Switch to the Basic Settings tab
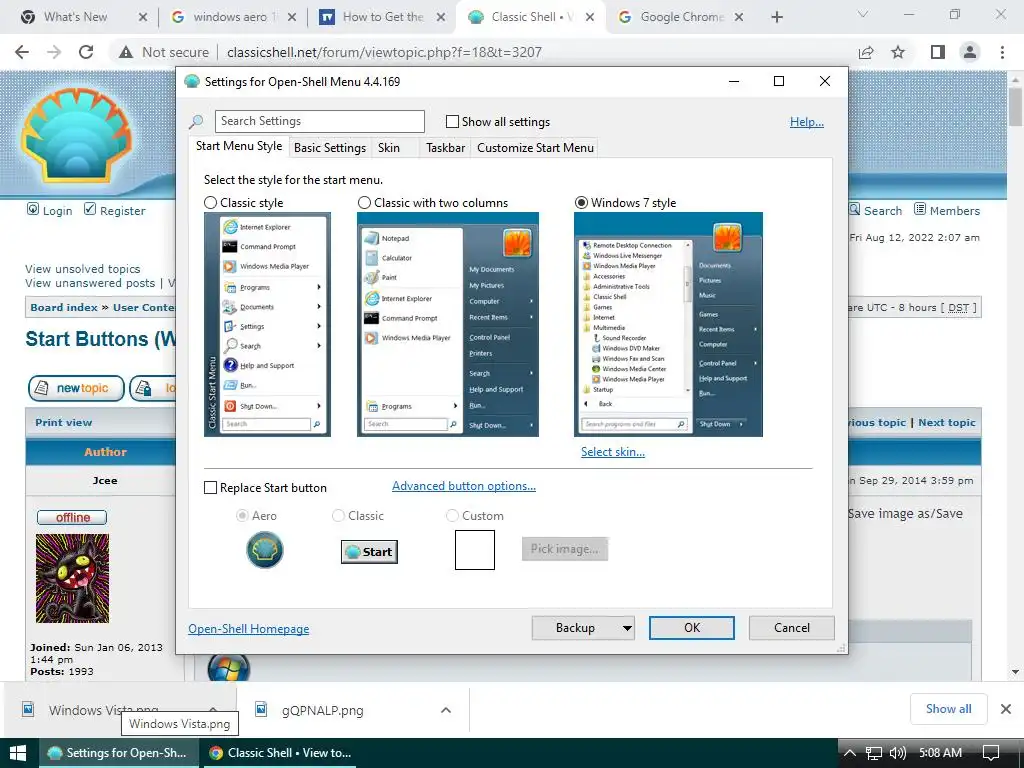1024x768 pixels. pos(330,148)
